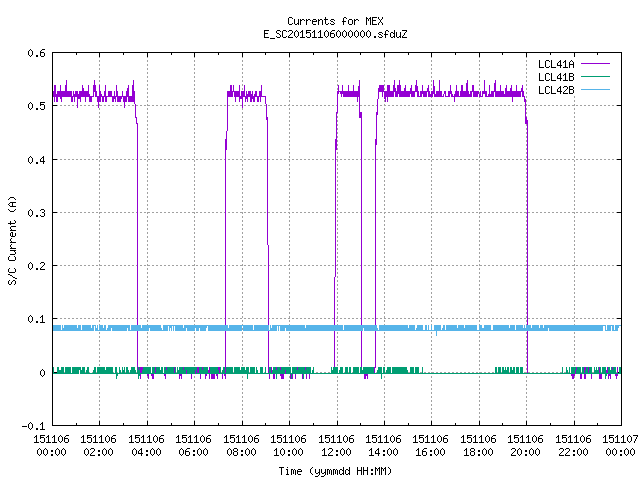Click the x-axis tick 151106 14:00

(x=383, y=446)
